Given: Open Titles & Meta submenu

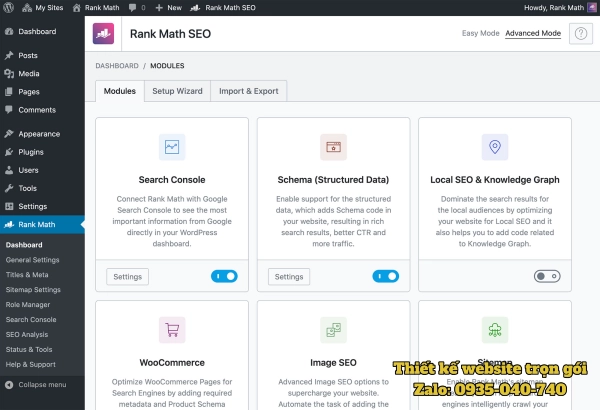Looking at the screenshot, I should (x=27, y=275).
